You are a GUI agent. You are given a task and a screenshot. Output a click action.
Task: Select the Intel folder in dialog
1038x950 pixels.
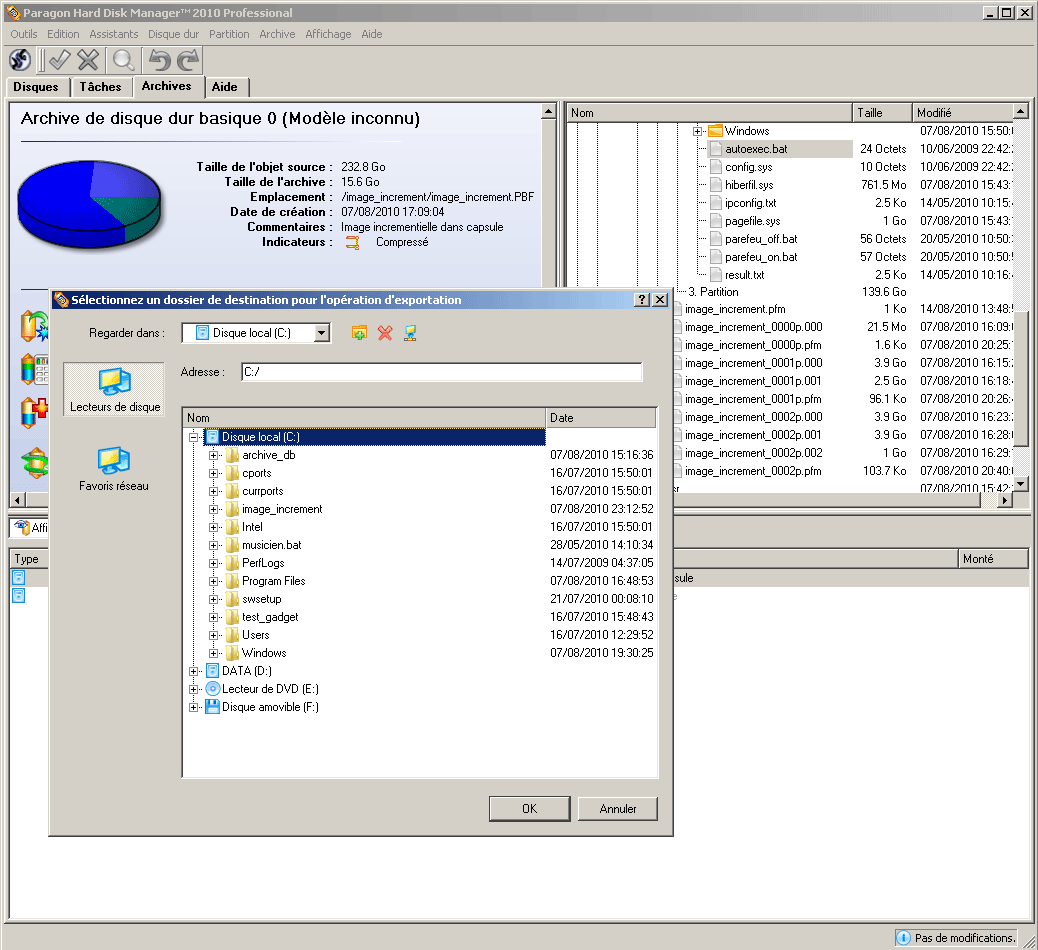point(252,527)
